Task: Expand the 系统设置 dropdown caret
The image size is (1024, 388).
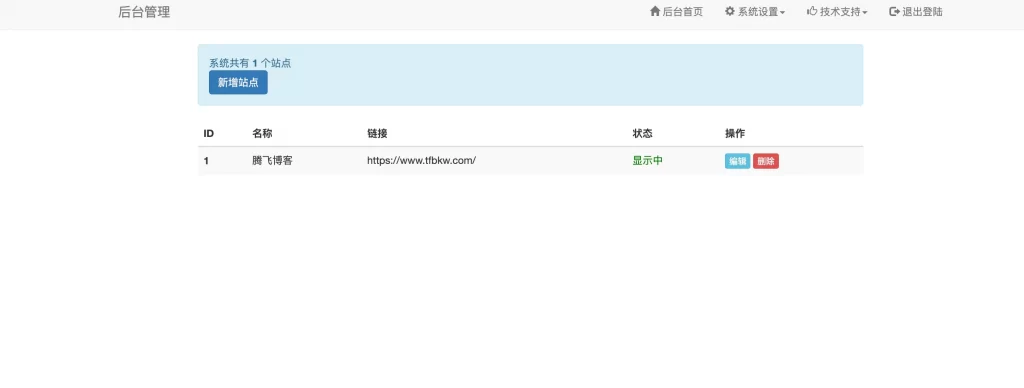Action: click(782, 12)
